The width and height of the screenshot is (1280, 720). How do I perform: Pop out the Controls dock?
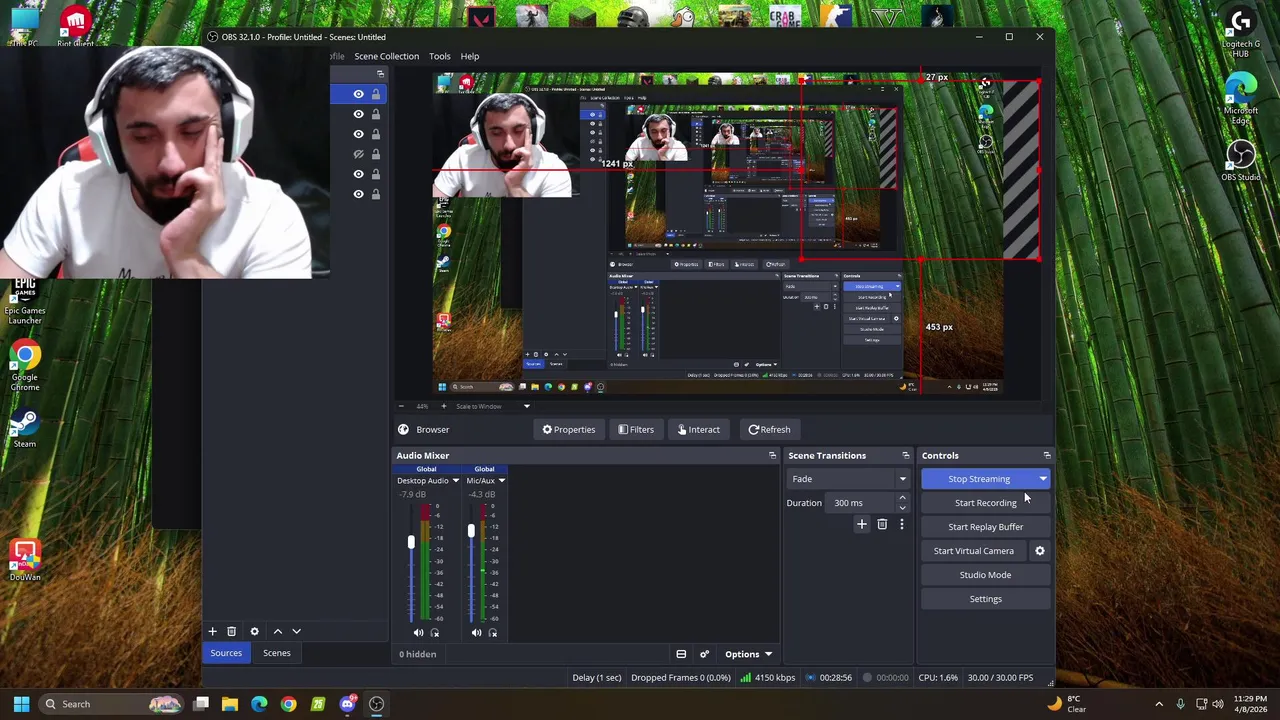1046,455
